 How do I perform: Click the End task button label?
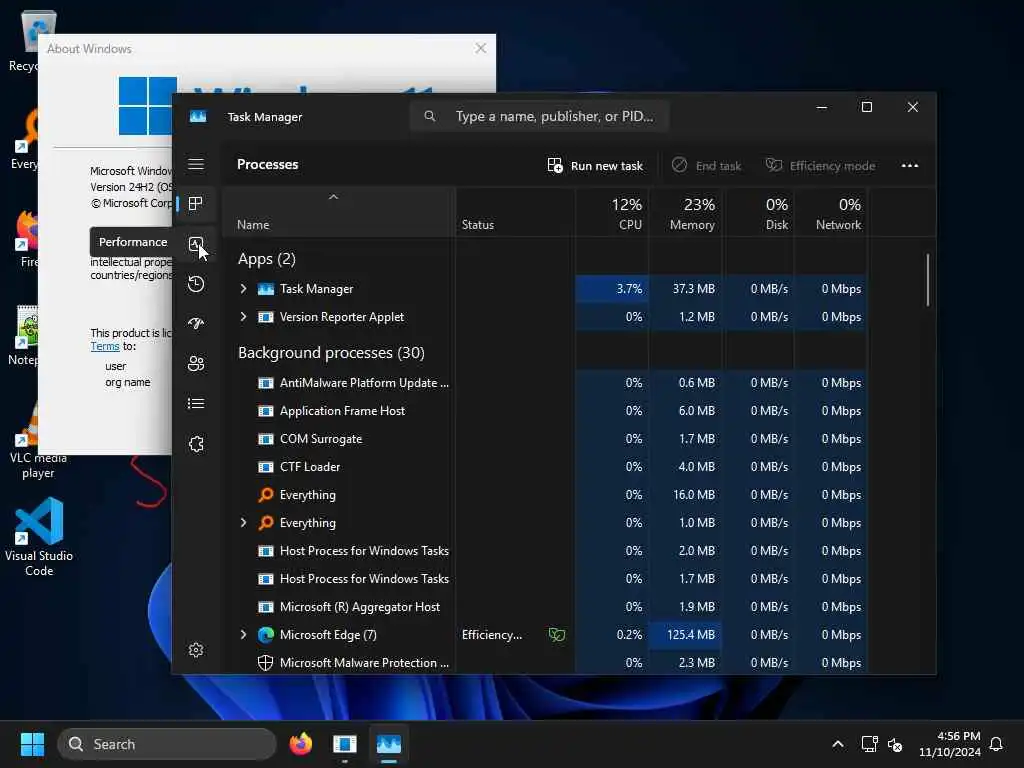(718, 166)
